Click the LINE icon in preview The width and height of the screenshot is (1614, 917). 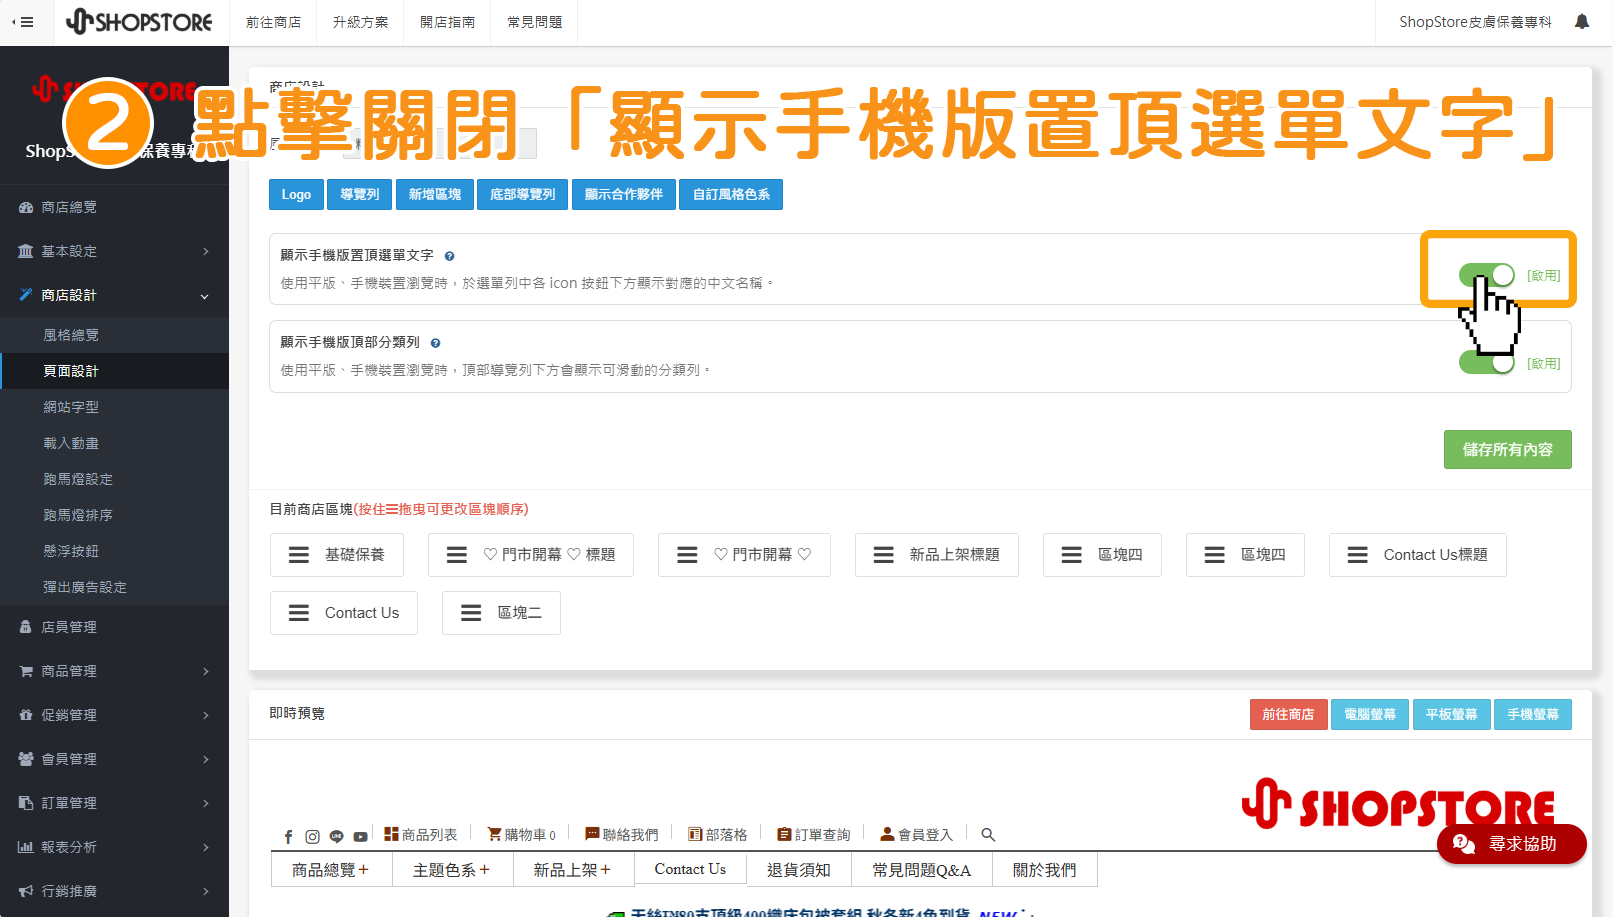[336, 836]
